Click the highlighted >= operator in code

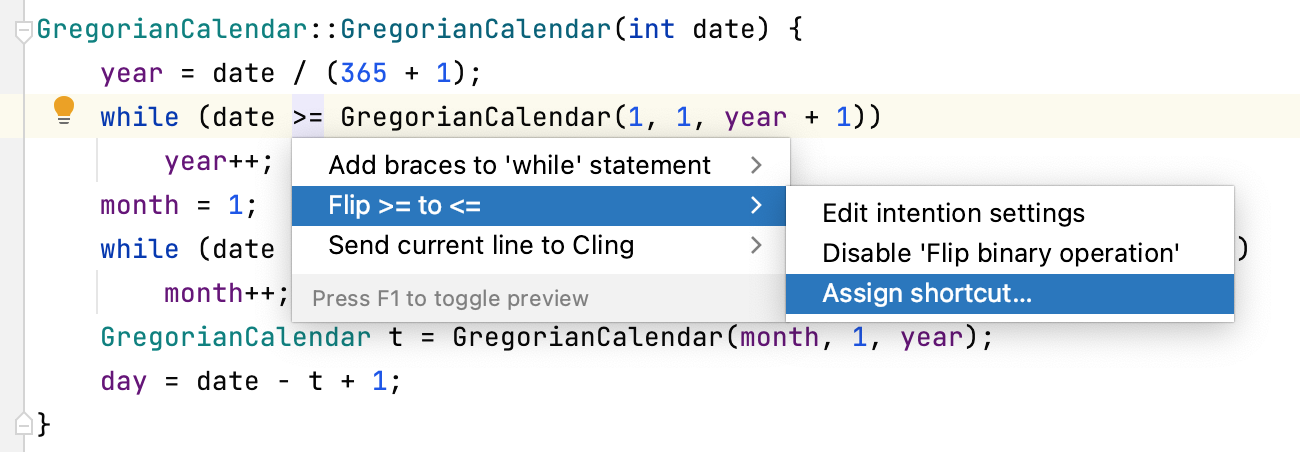(x=307, y=118)
